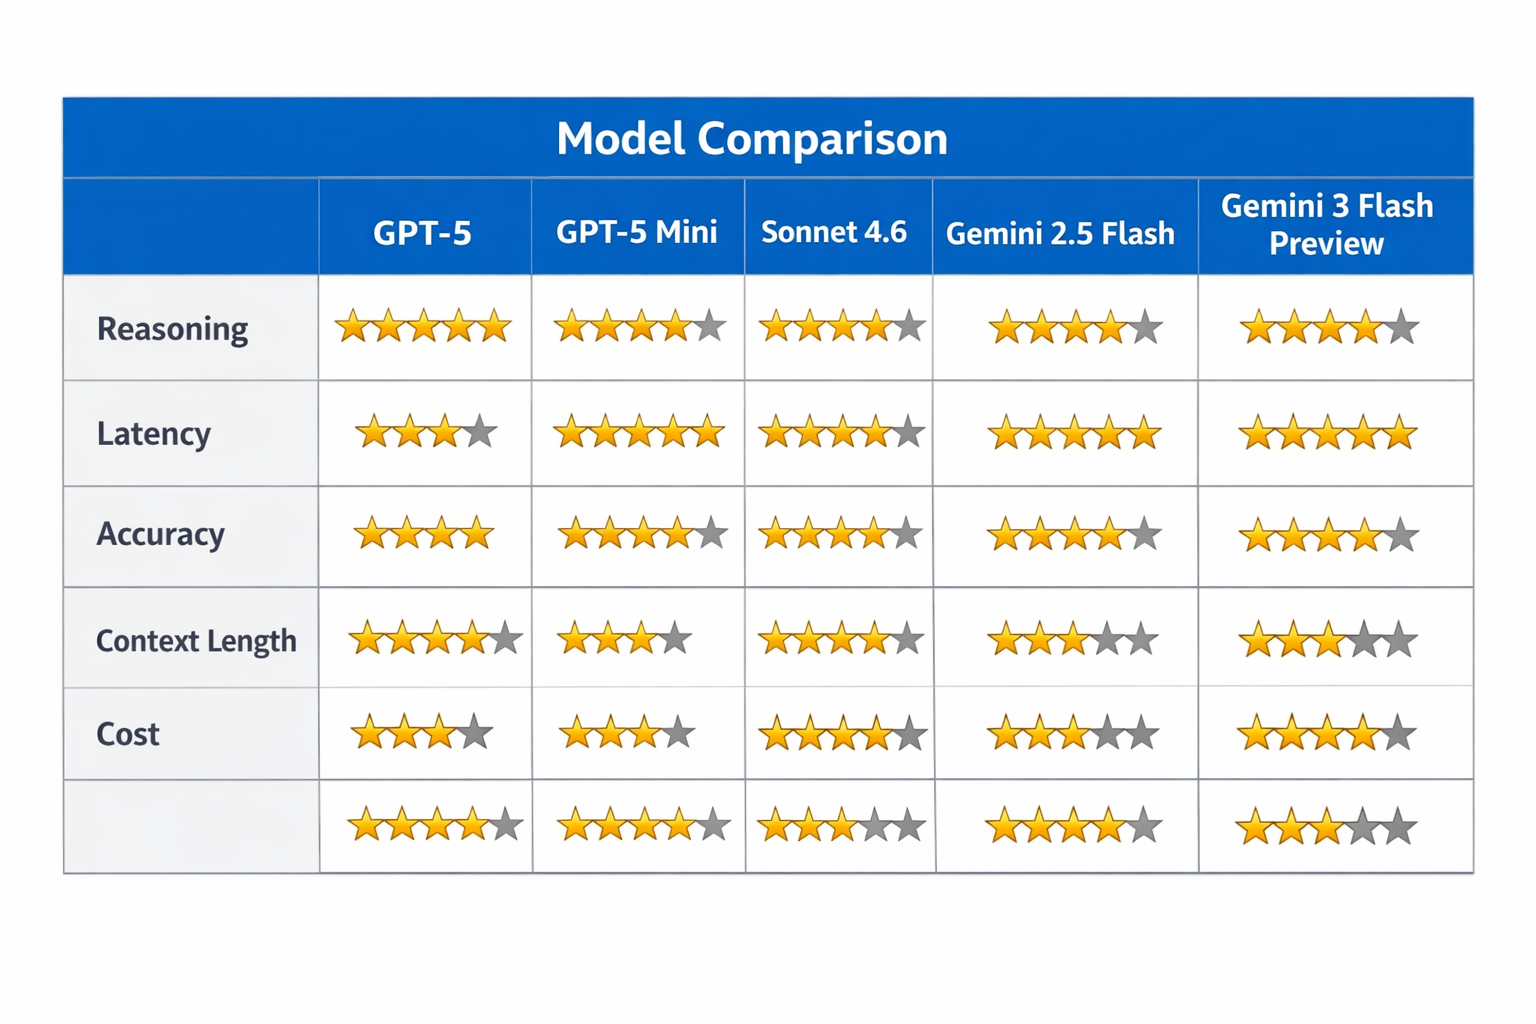
Task: Select the GPT-5 column header
Action: click(422, 233)
